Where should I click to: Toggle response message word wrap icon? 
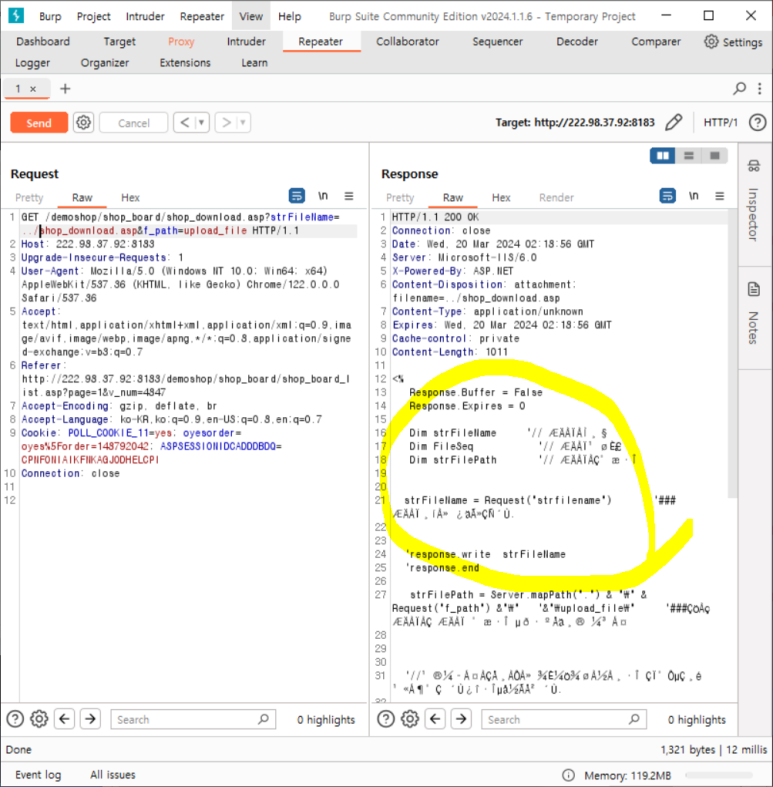coord(667,196)
